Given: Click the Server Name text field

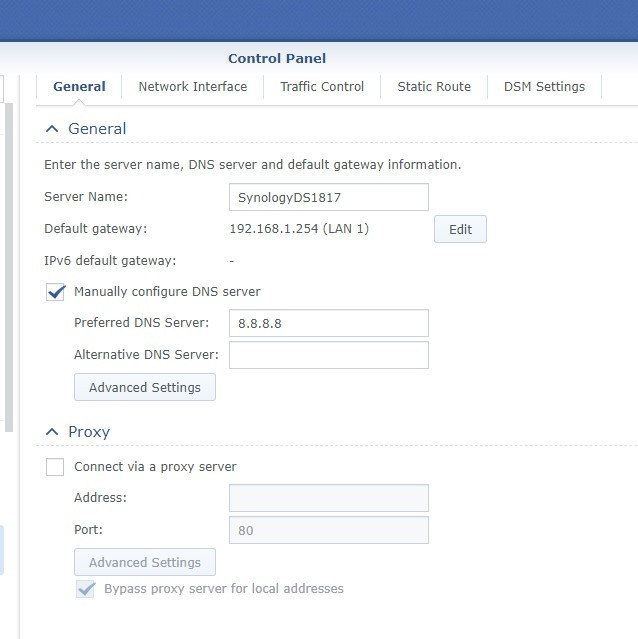Looking at the screenshot, I should point(328,197).
